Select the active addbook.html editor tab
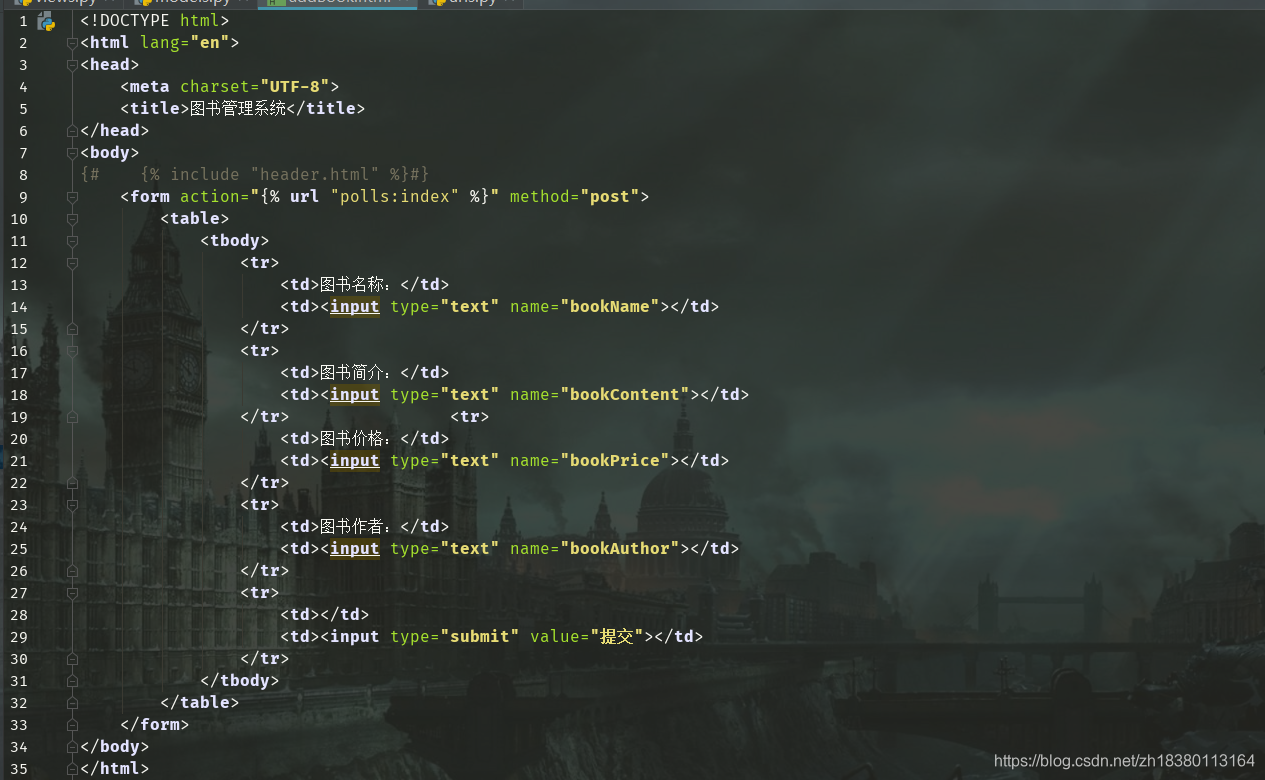The width and height of the screenshot is (1265, 780). coord(338,3)
